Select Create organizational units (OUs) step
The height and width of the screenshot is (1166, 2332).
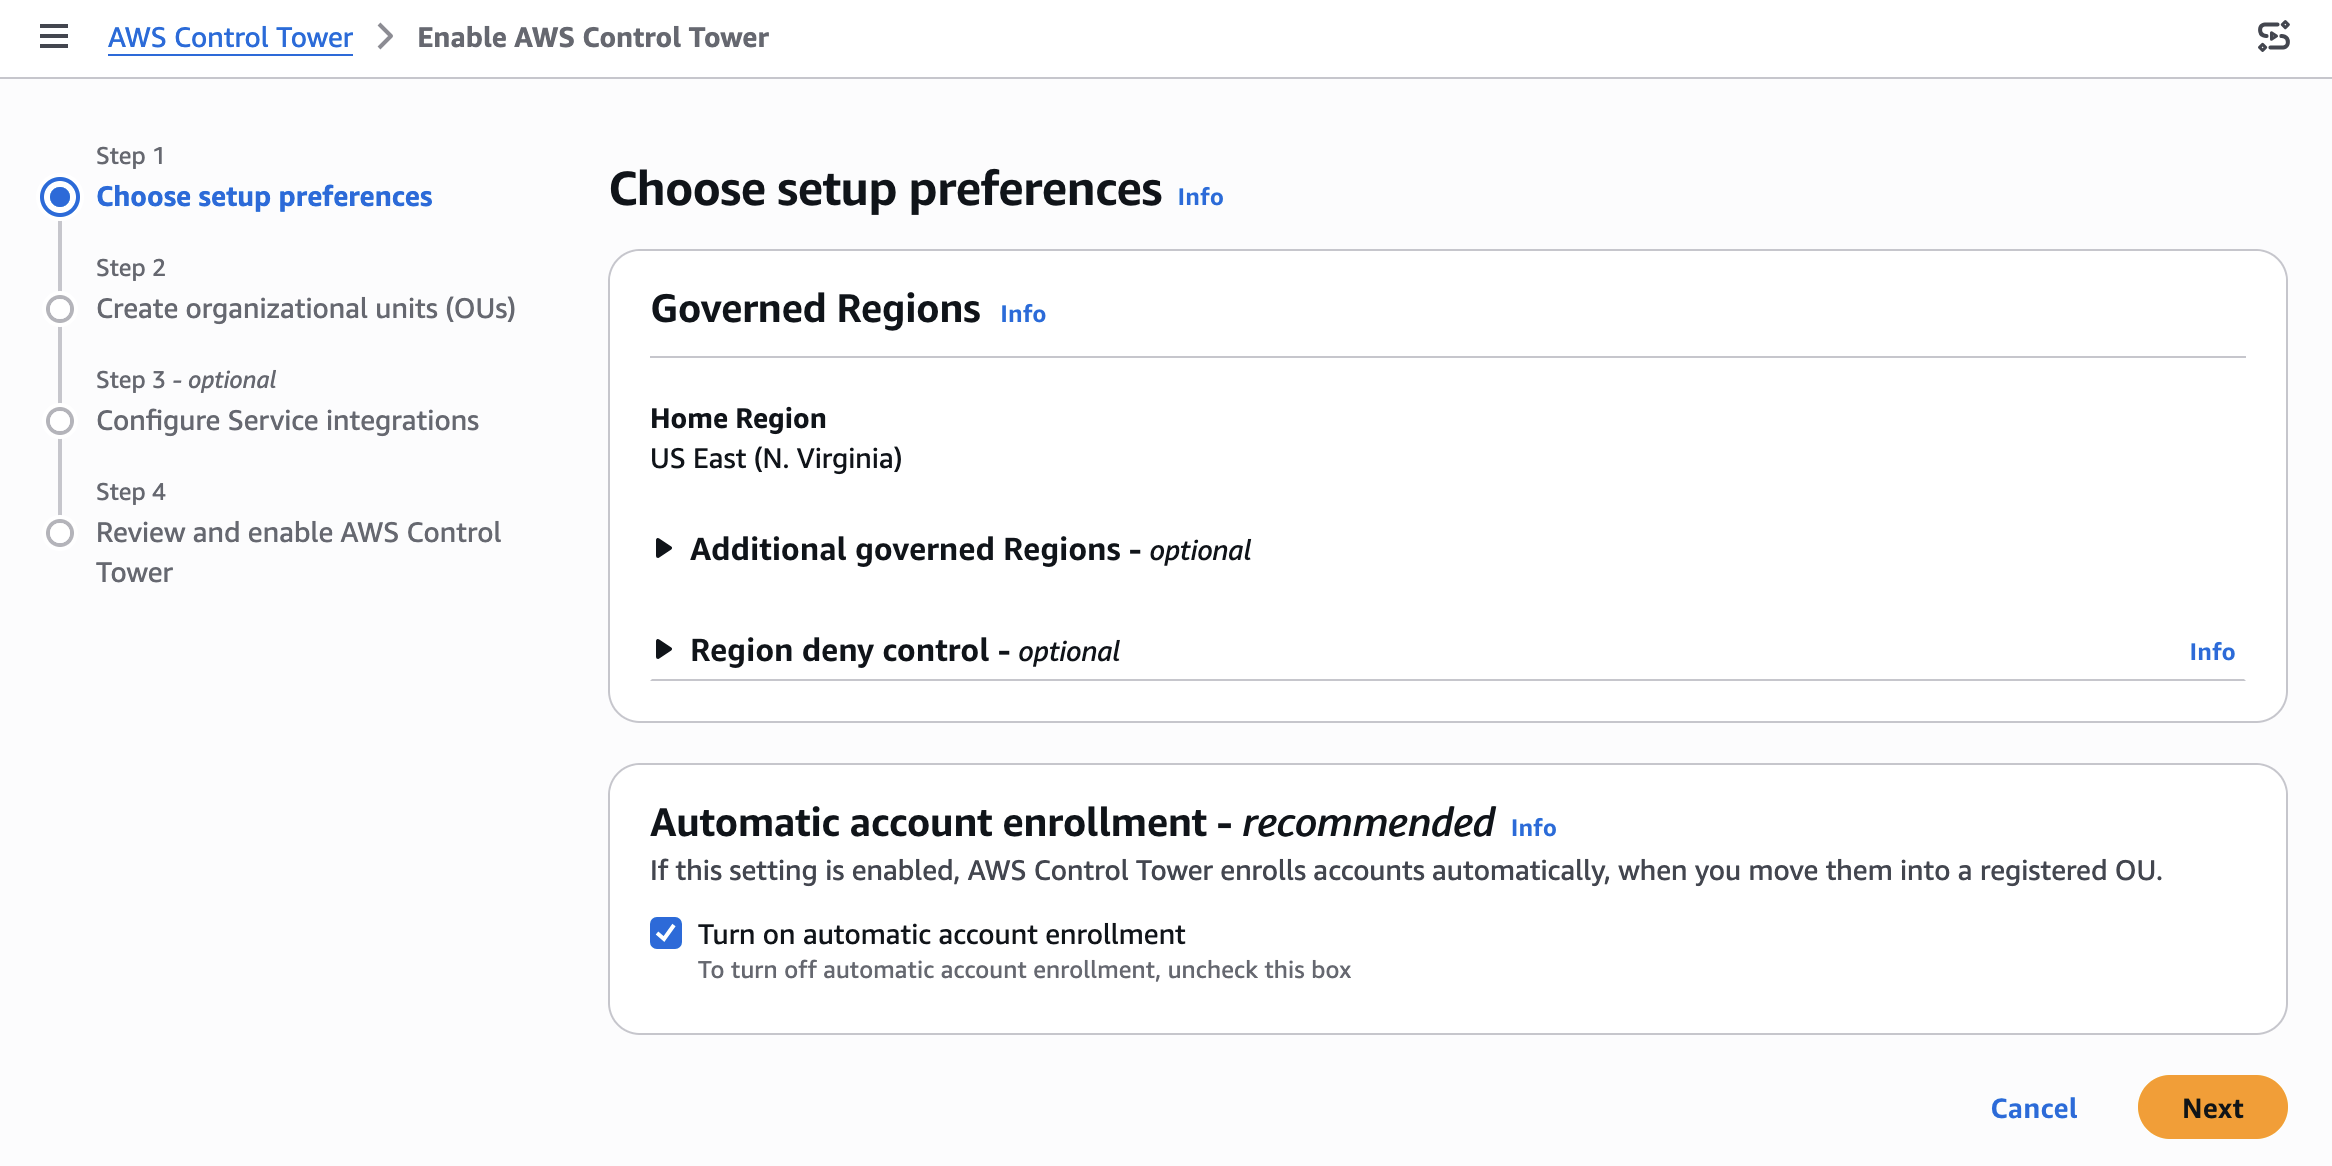coord(305,309)
